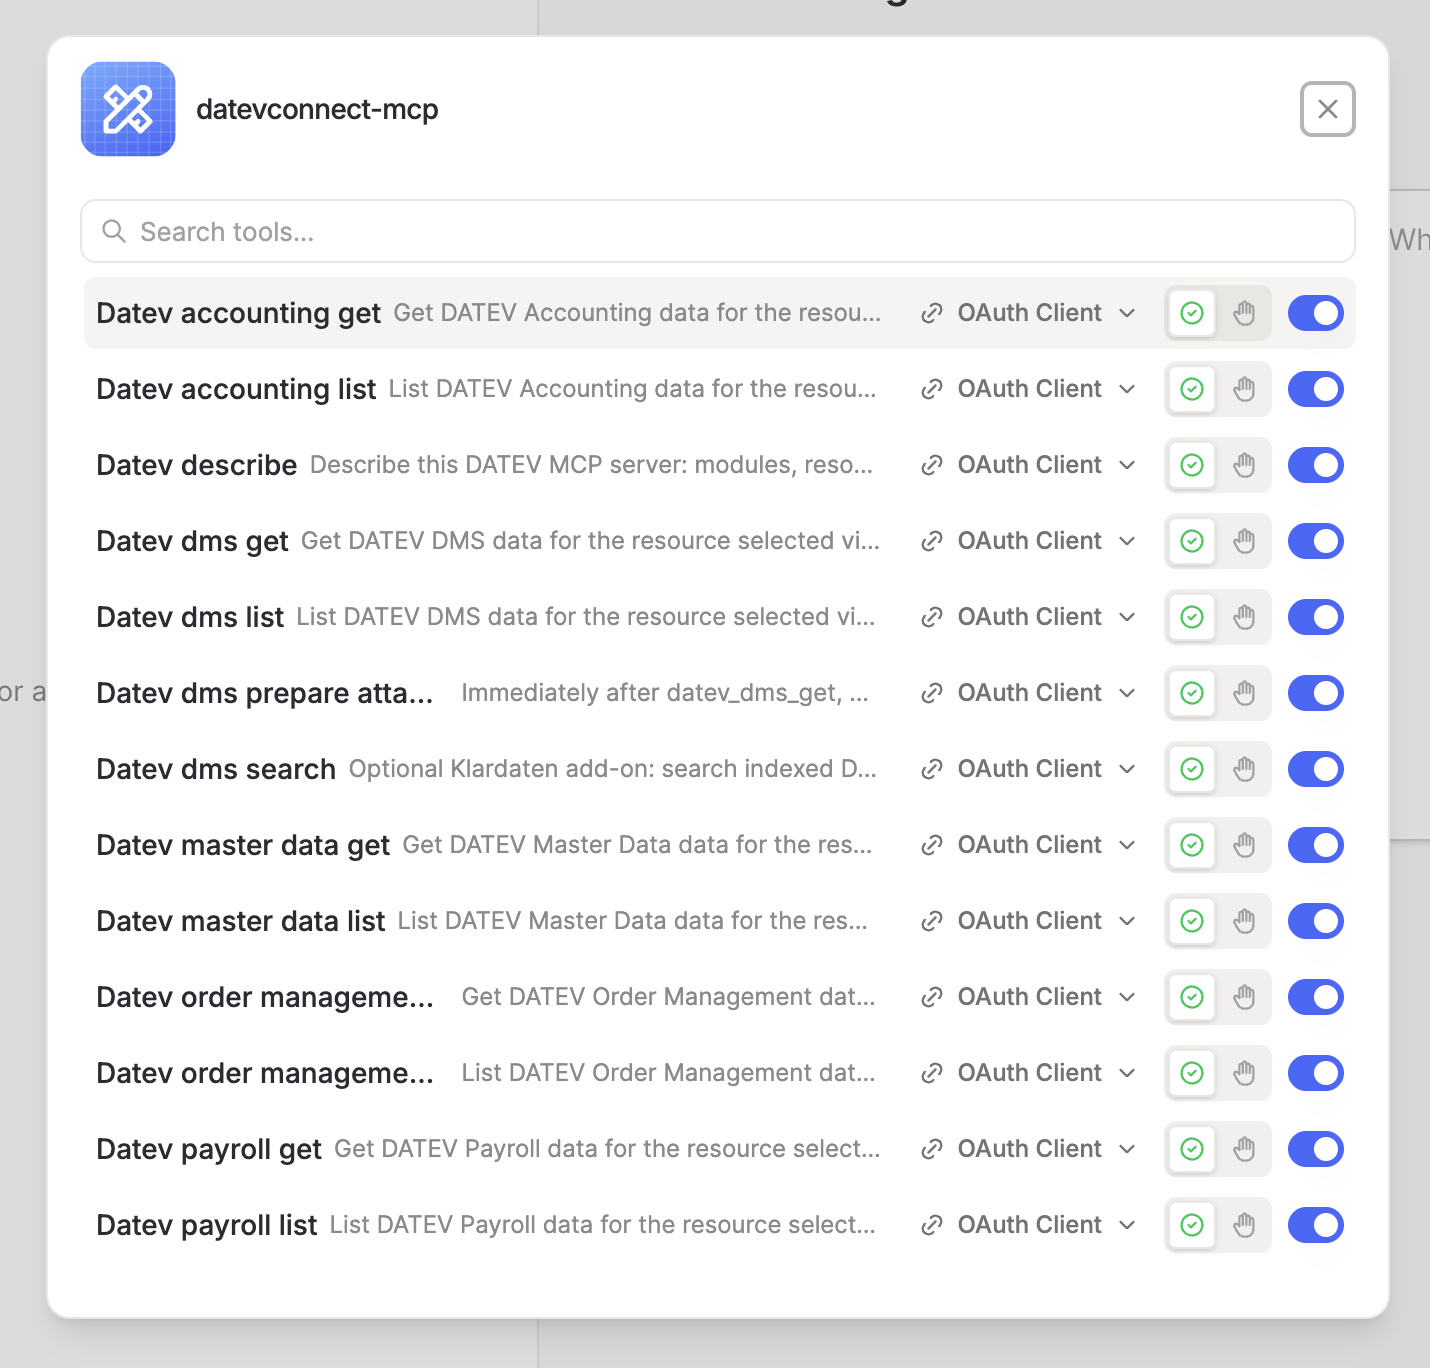This screenshot has width=1430, height=1368.
Task: Click the datevconnect-mcp title text
Action: click(x=317, y=109)
